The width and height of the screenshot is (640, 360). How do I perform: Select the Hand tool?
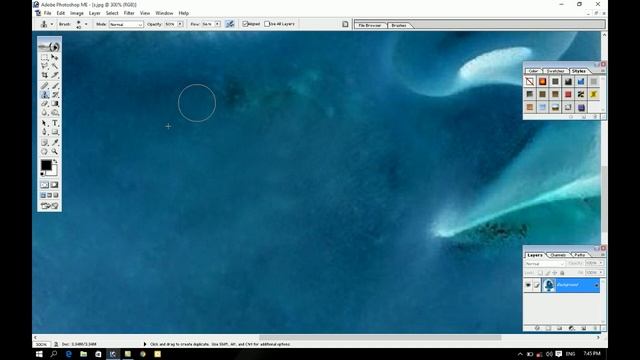pos(44,151)
